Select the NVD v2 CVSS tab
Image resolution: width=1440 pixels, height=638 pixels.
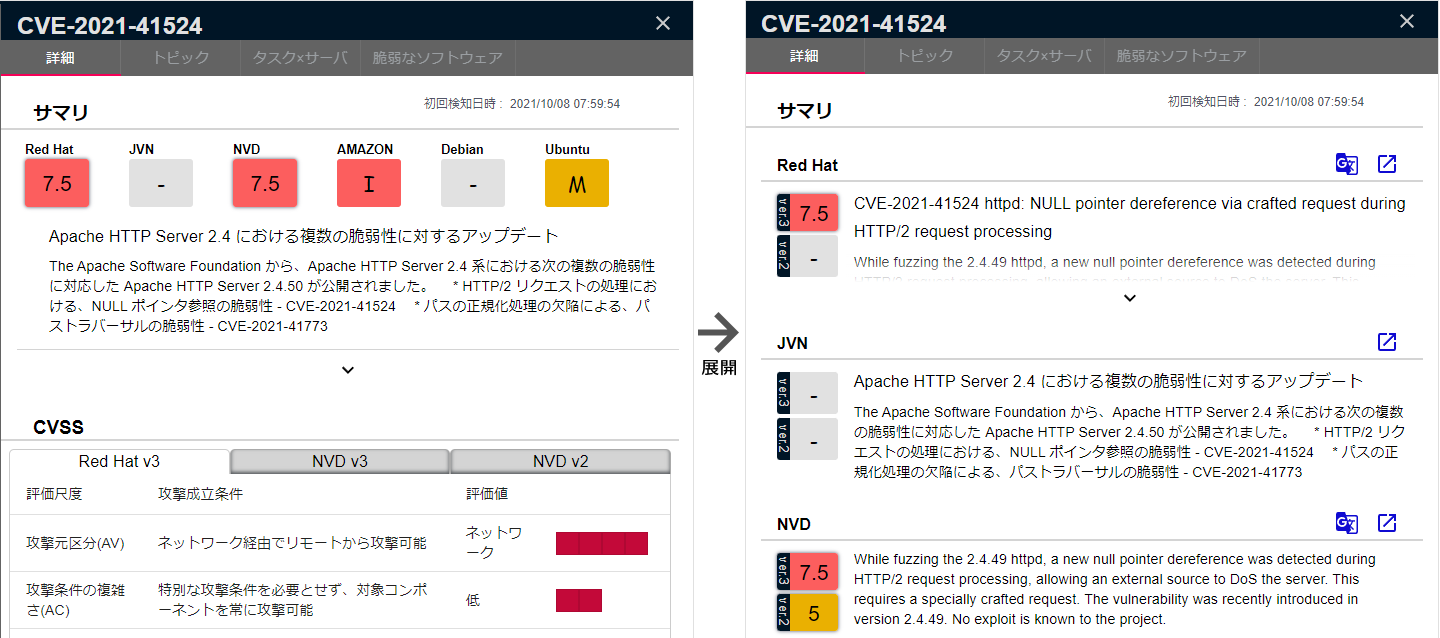click(560, 461)
